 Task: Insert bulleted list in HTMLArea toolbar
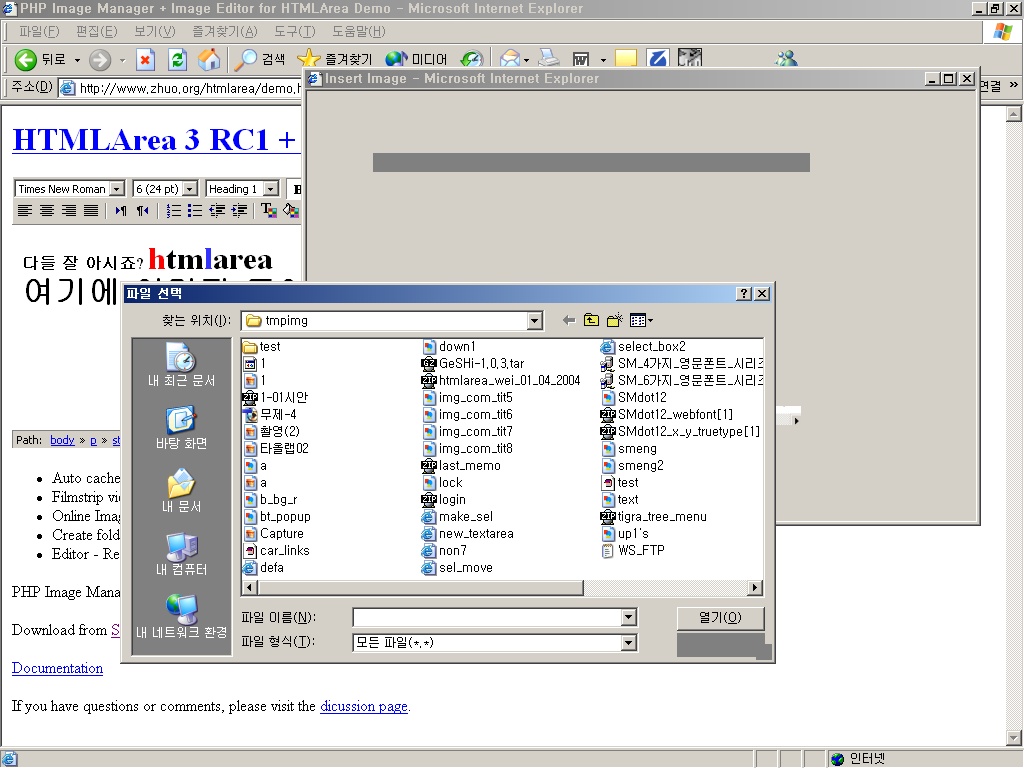[195, 210]
